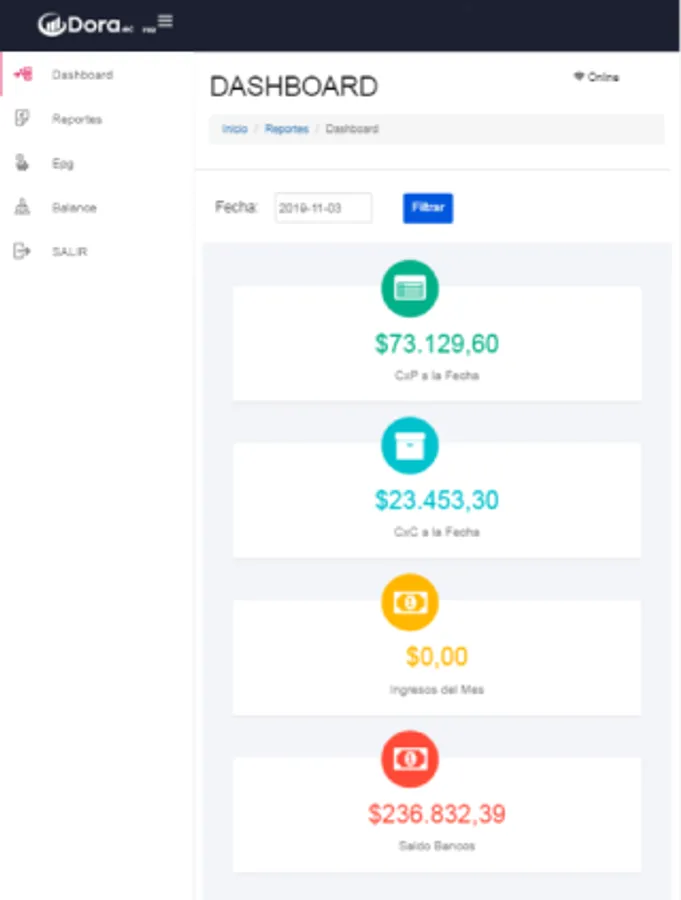The width and height of the screenshot is (681, 900).
Task: Click the Online status text
Action: click(603, 77)
